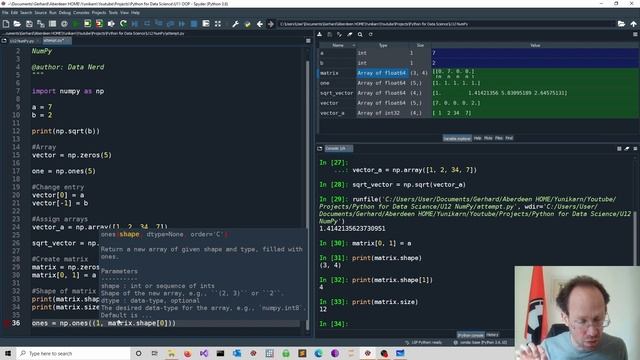Search variables magnifier icon

(x=360, y=35)
